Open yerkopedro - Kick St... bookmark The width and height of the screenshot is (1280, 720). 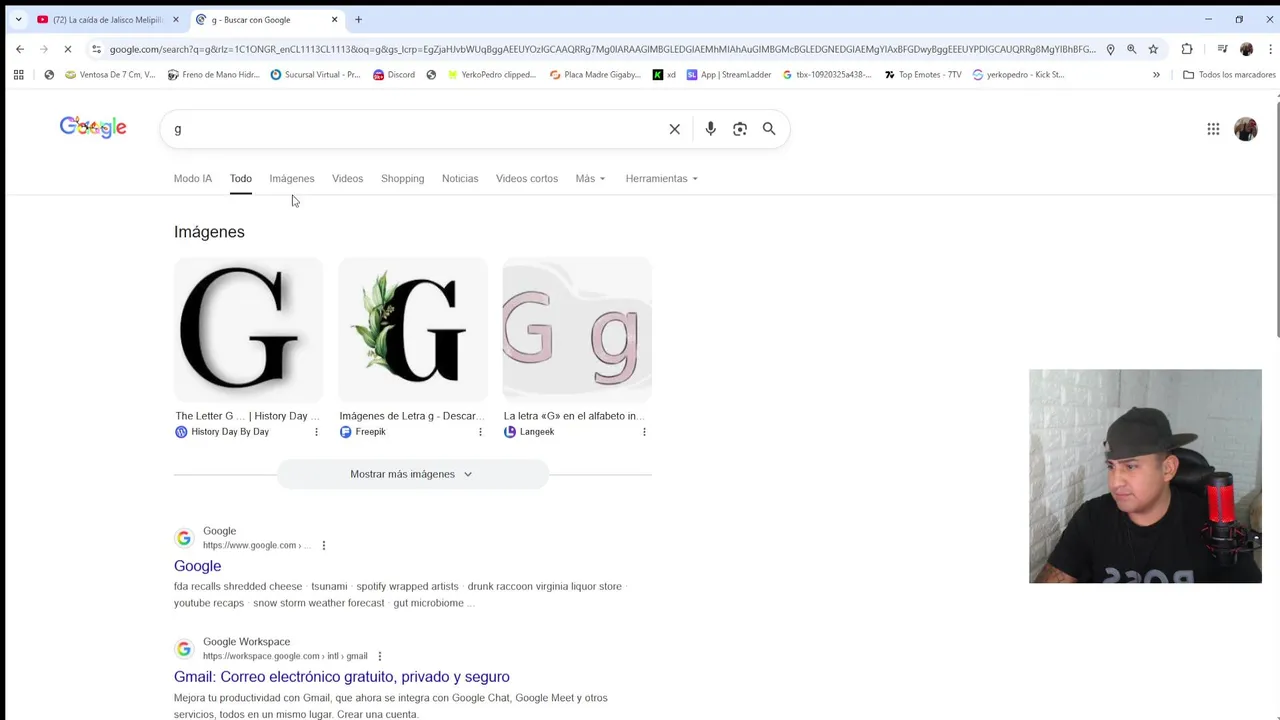1018,74
